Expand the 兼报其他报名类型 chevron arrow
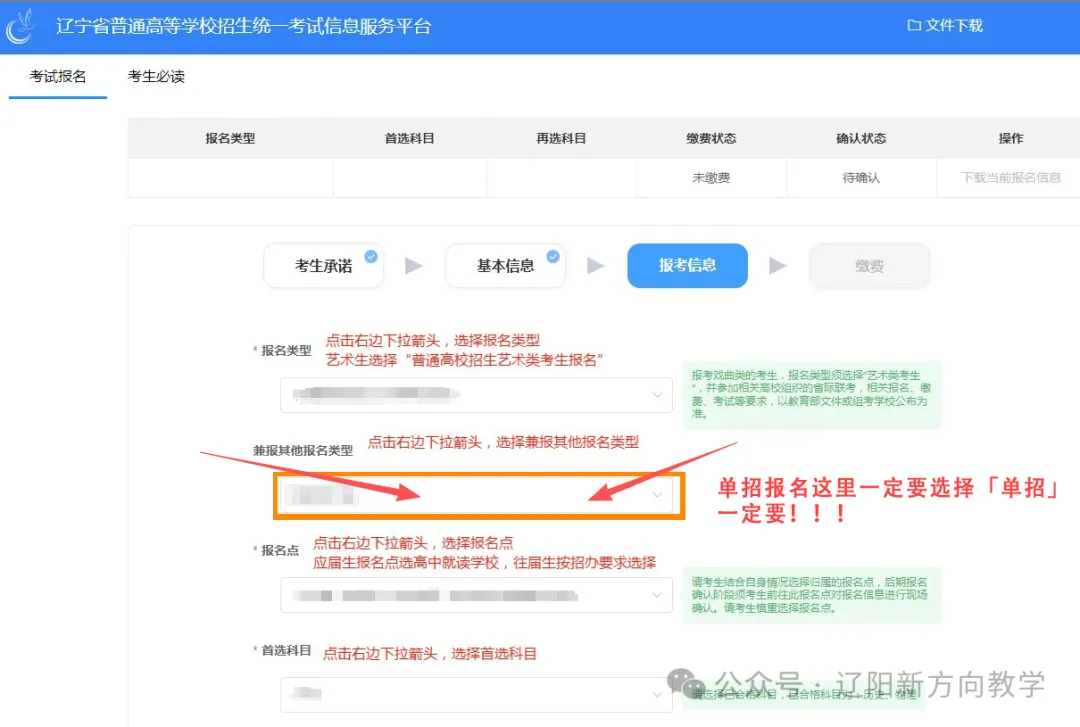Viewport: 1080px width, 727px height. pos(657,495)
